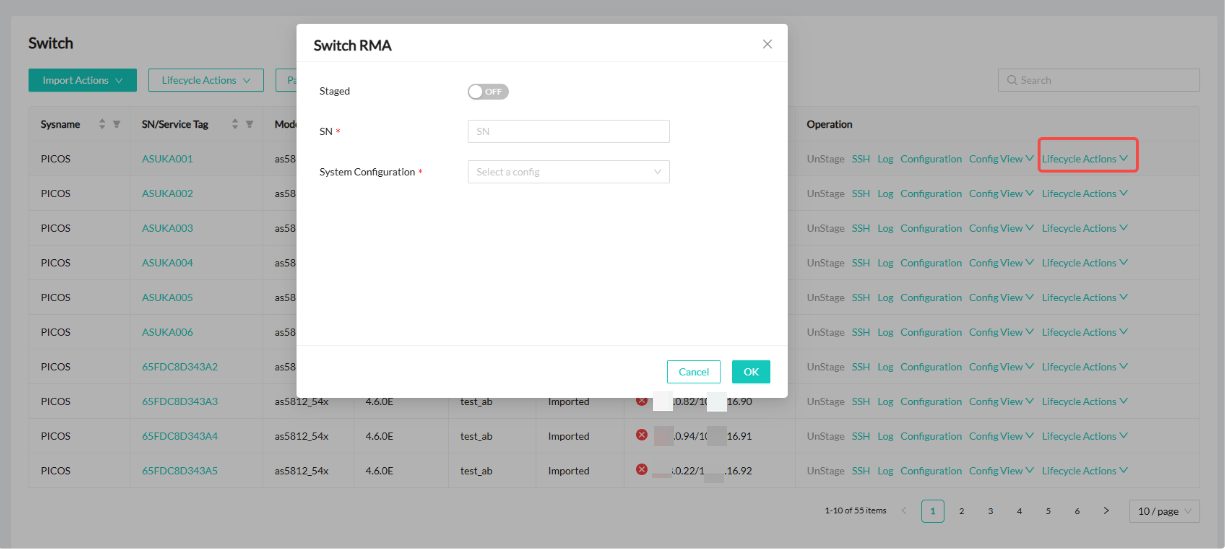Open the System Configuration dropdown
Screen dimensions: 1225x549
pos(568,172)
